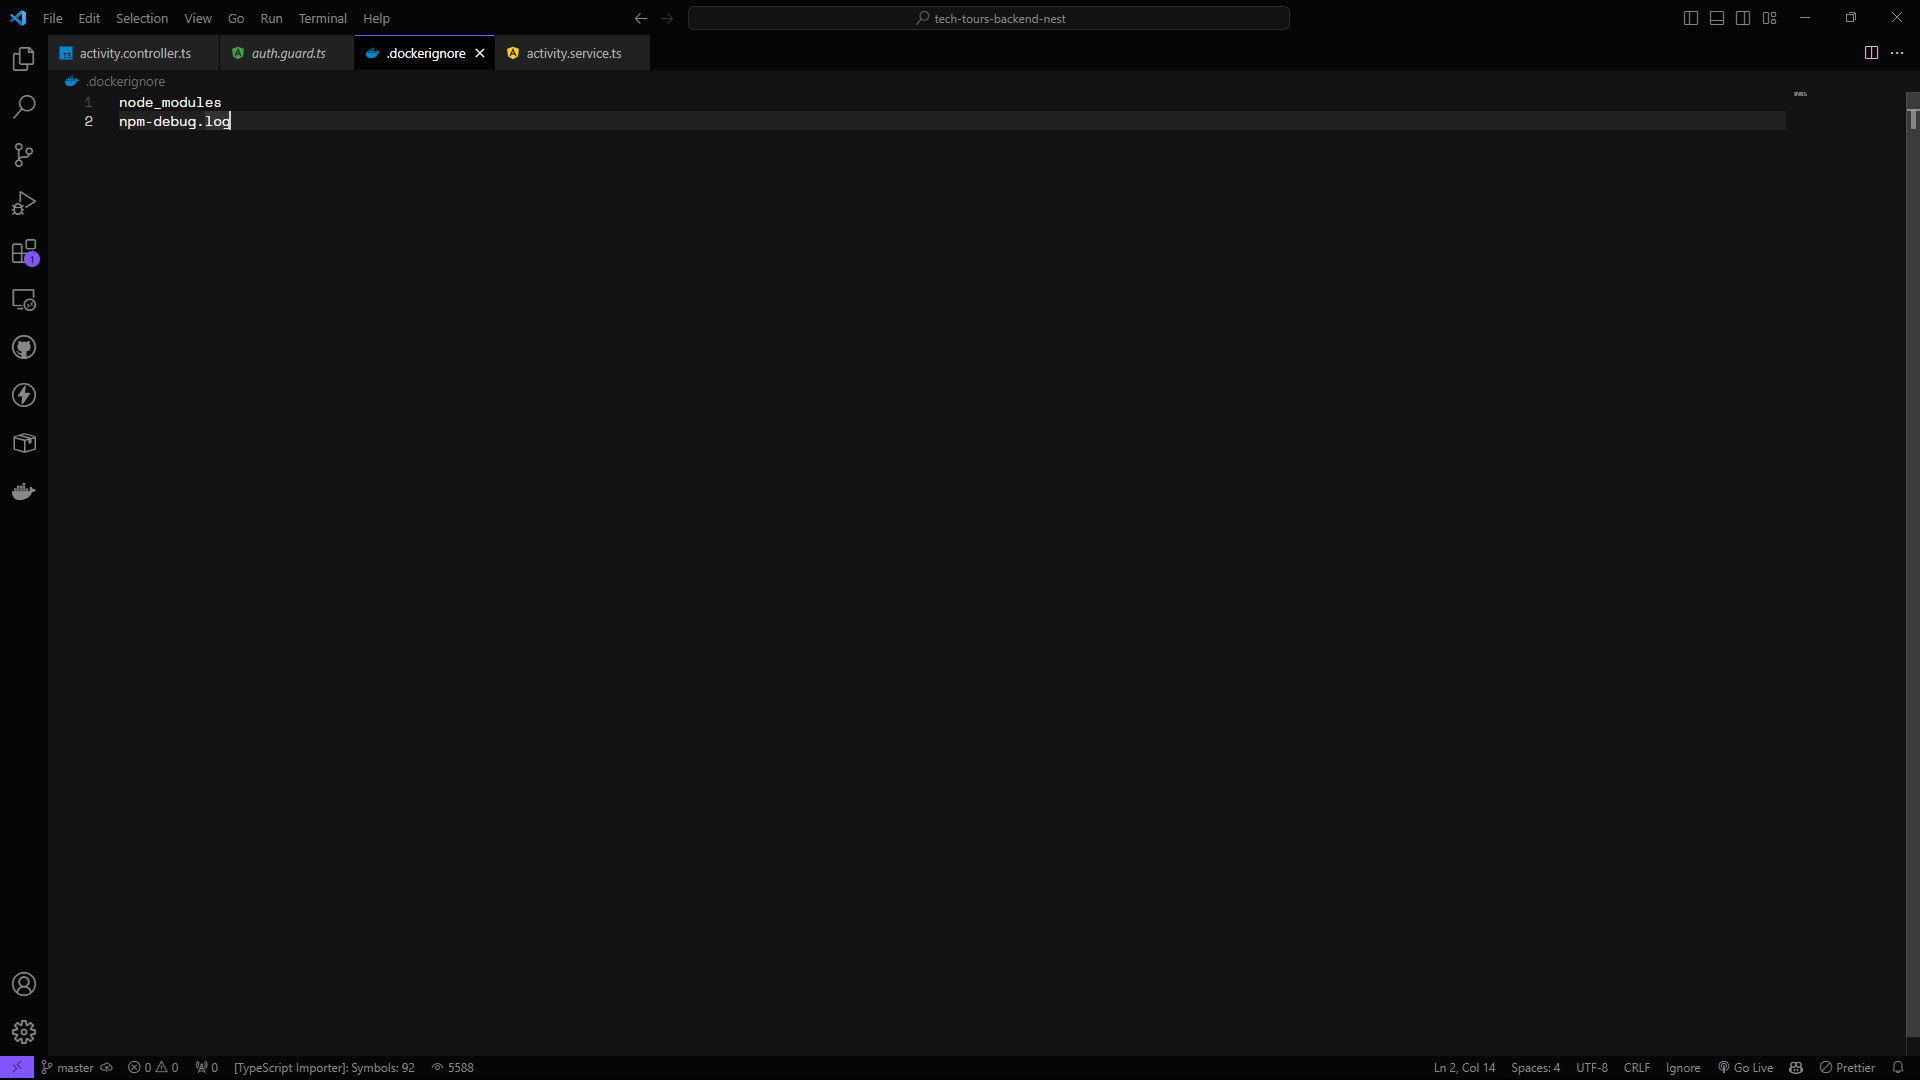Toggle the panel visibility

1716,17
